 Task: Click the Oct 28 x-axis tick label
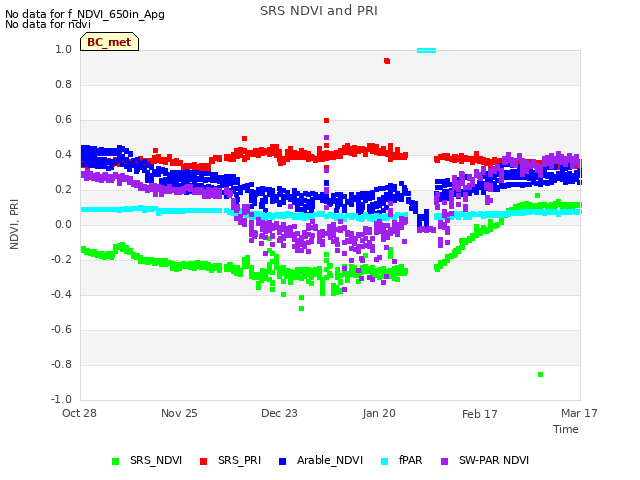tap(79, 413)
